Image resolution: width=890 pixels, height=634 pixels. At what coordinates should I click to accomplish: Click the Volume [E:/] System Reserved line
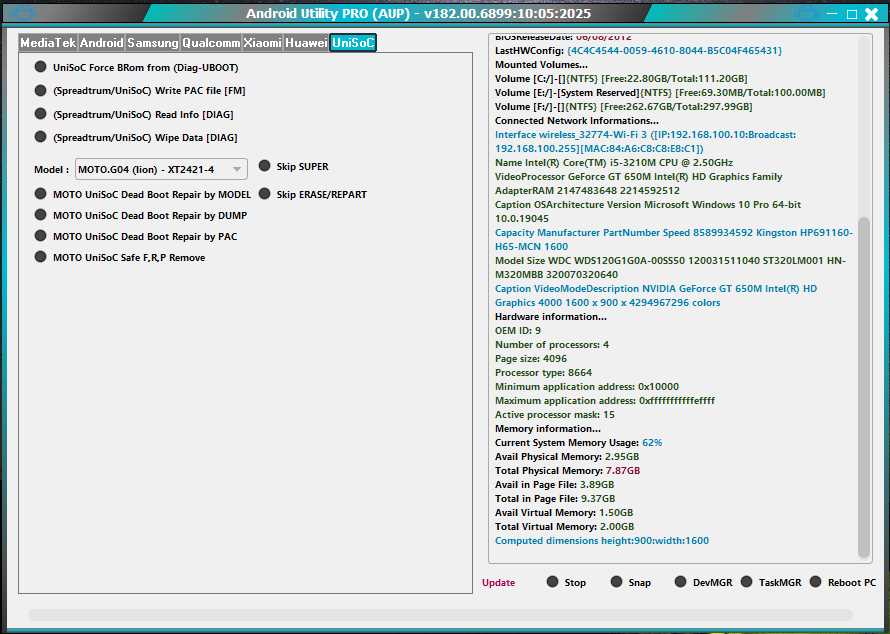[660, 93]
